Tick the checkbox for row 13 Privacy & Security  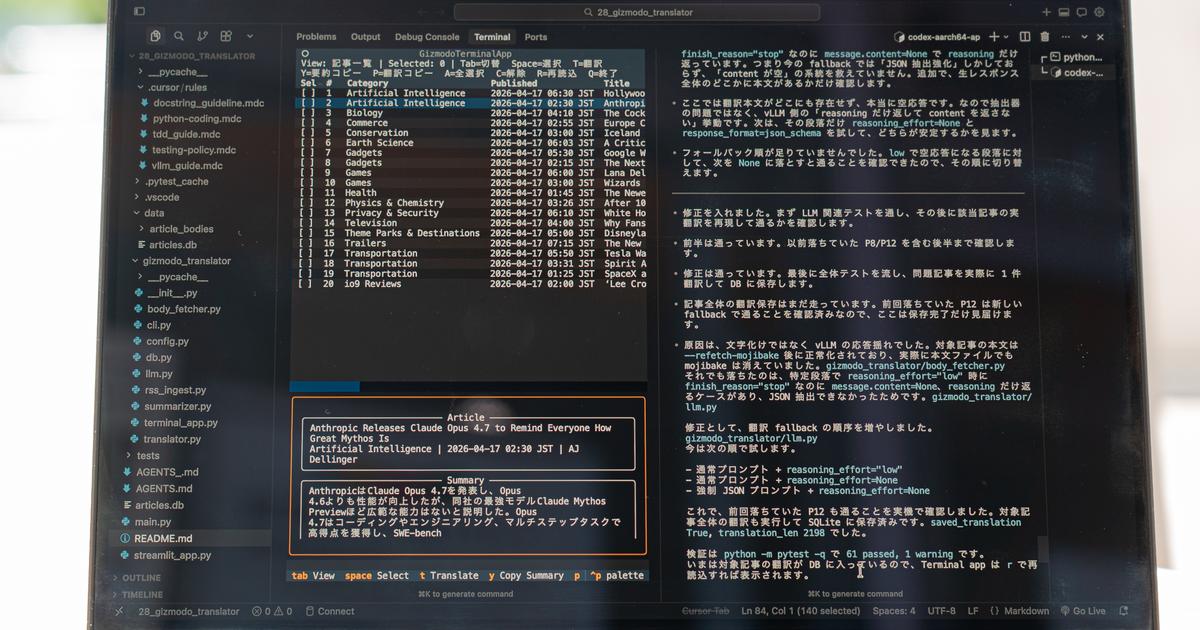(x=308, y=213)
